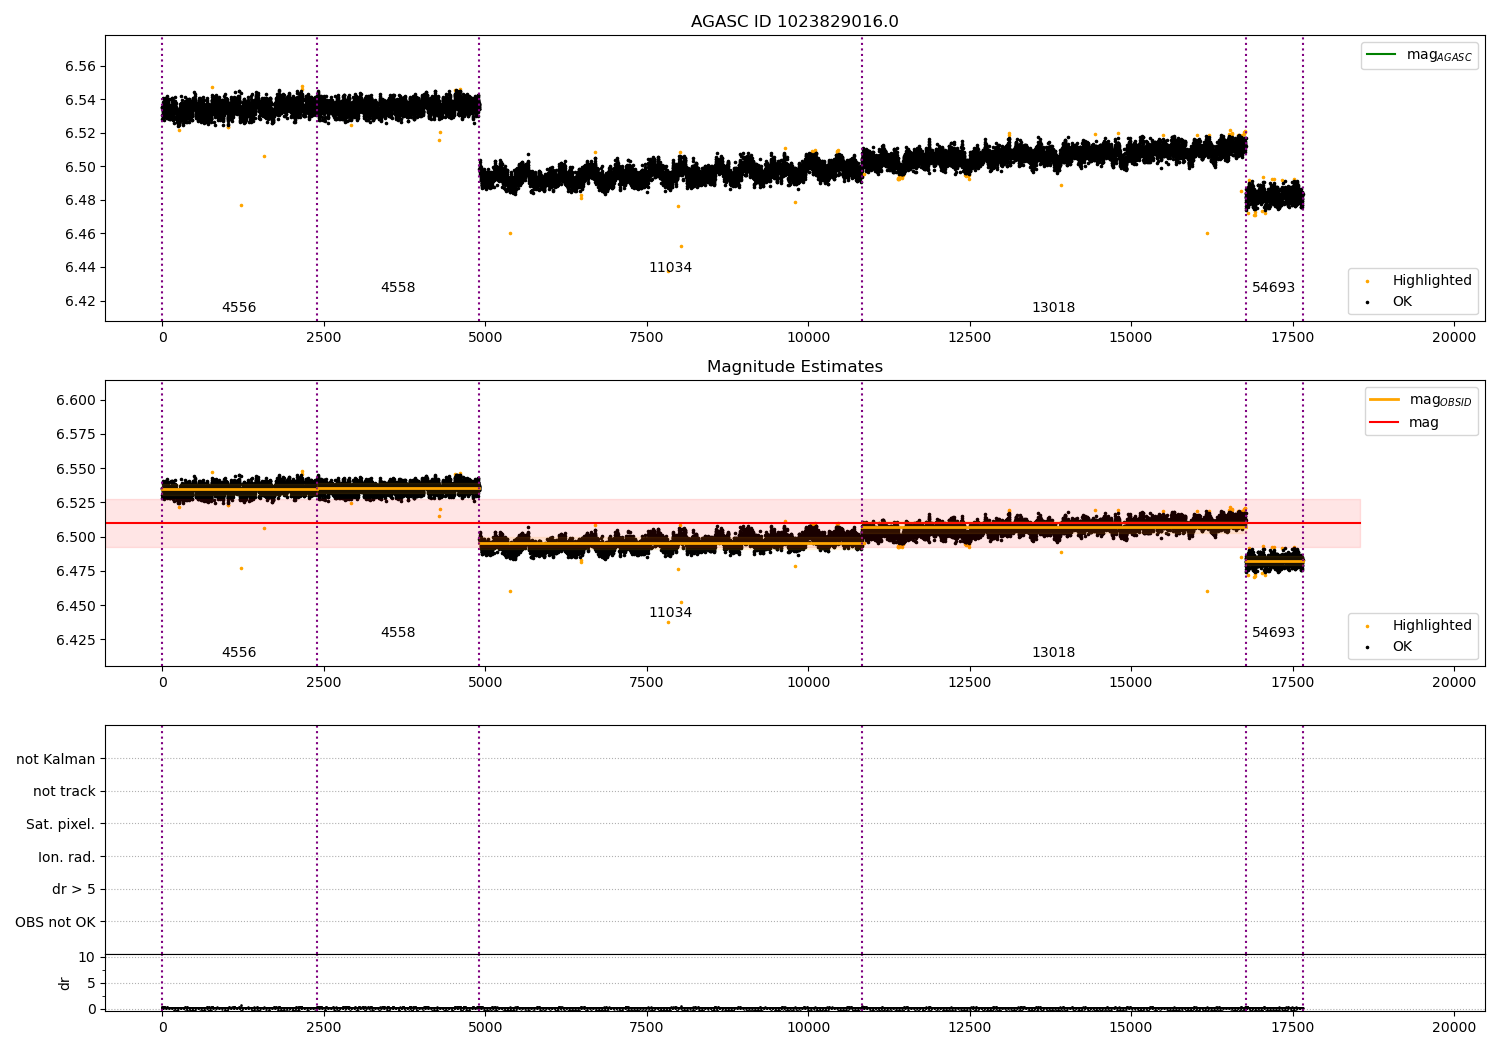Viewport: 1500px width, 1050px height.
Task: Click the "Magnitude Estimates" plot title
Action: (794, 367)
